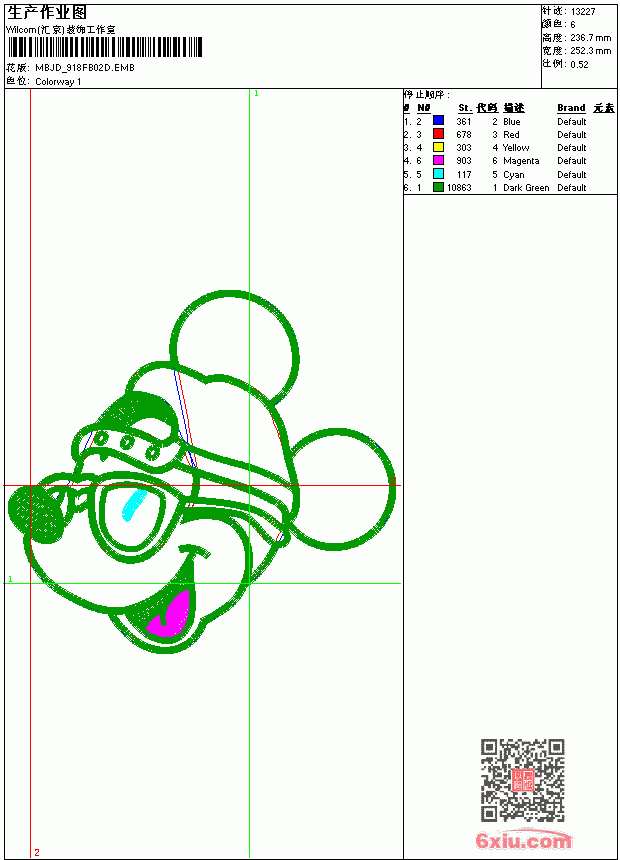The width and height of the screenshot is (620, 860).
Task: Click Default brand in the Magenta row
Action: (x=572, y=161)
